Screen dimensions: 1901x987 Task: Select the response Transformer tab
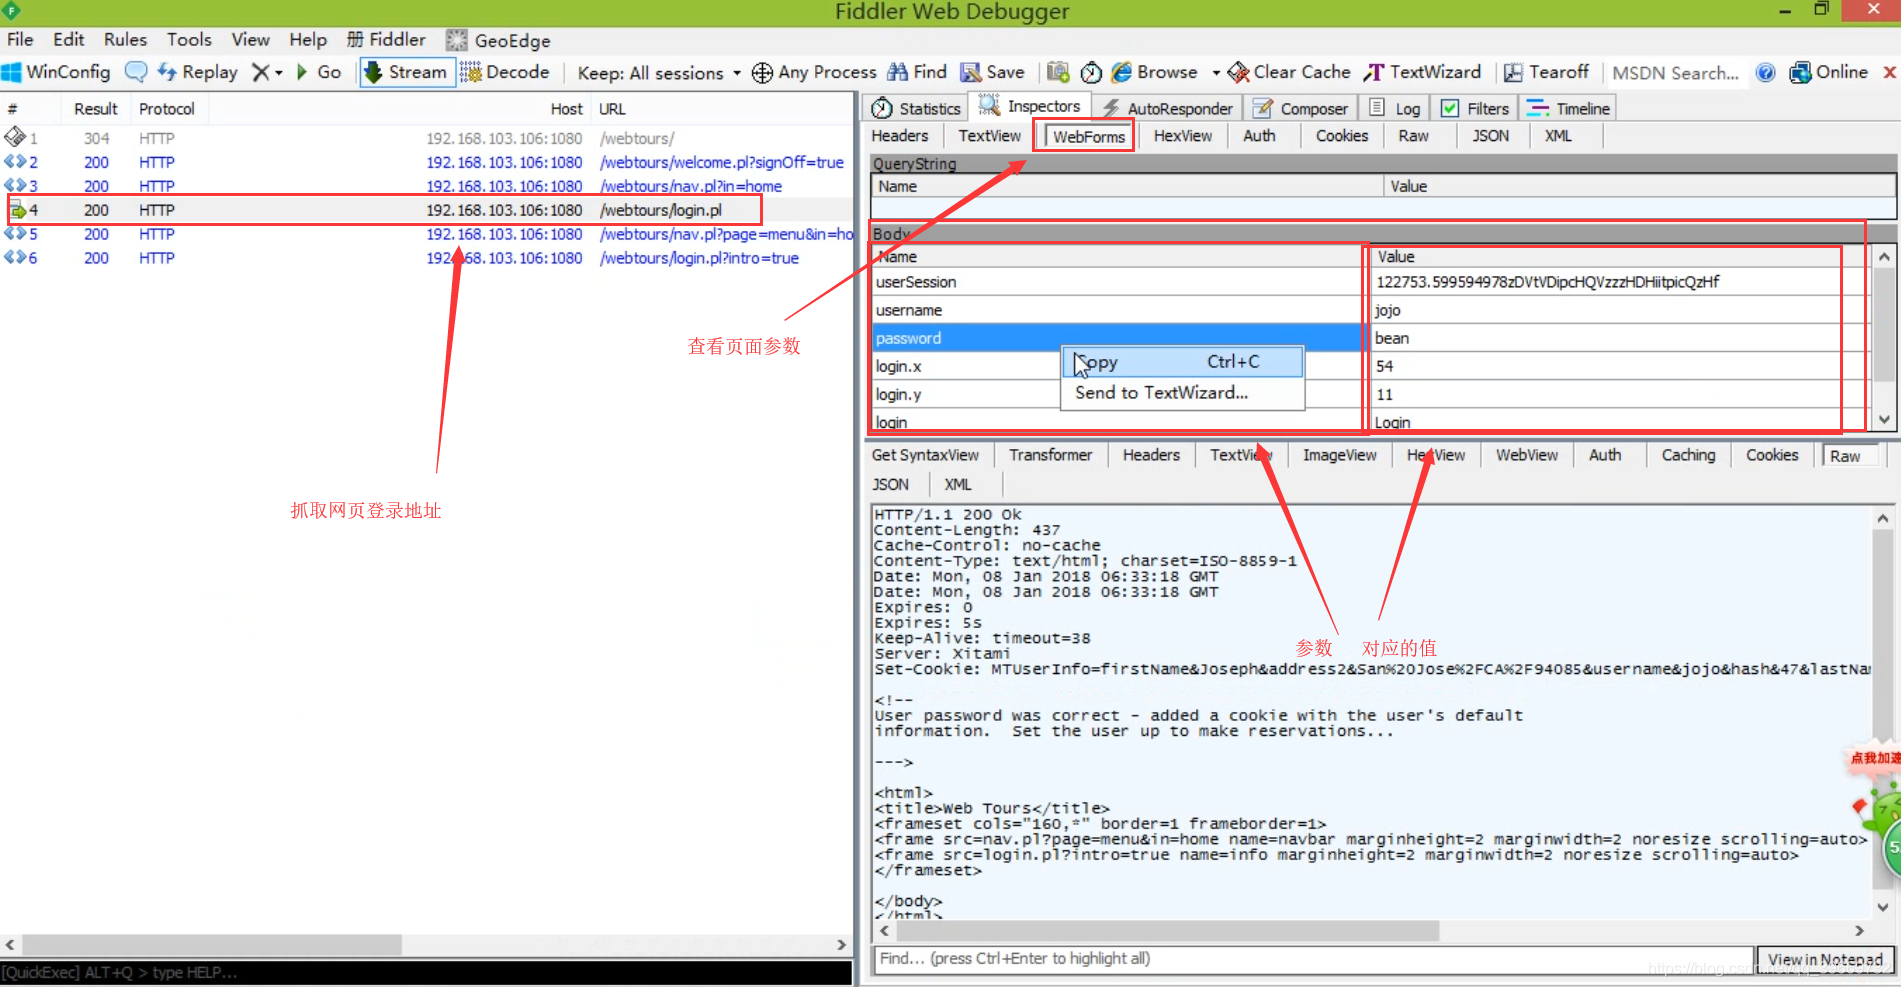(x=1050, y=455)
